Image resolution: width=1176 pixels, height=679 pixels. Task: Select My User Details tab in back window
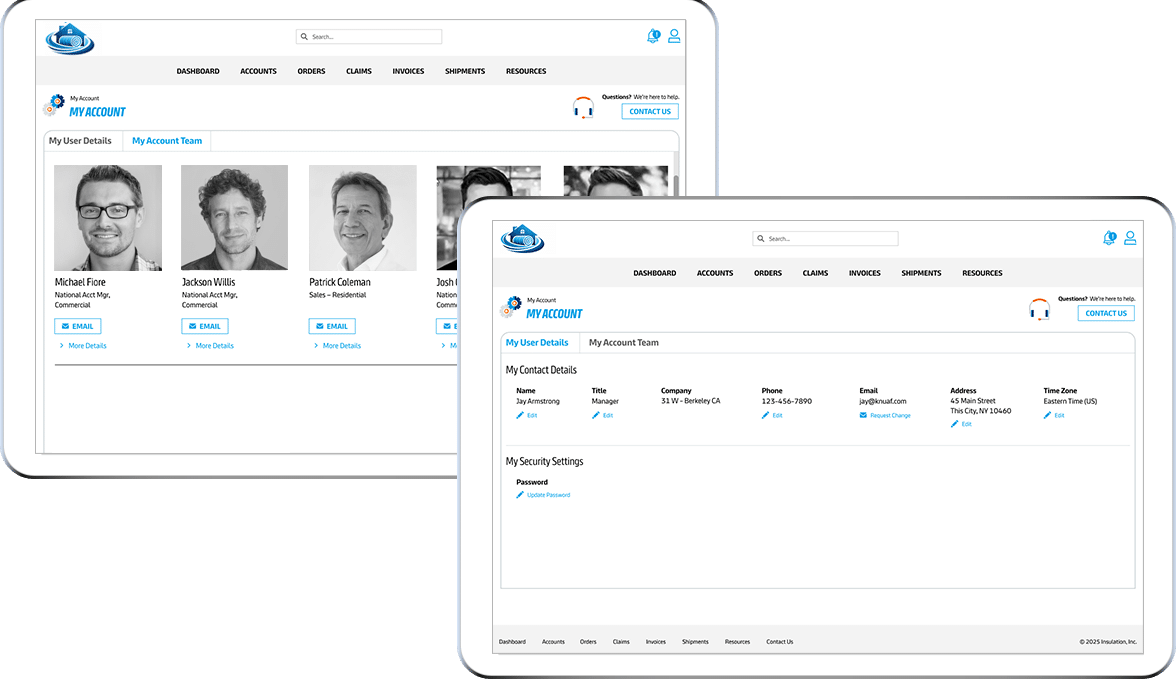pos(80,141)
